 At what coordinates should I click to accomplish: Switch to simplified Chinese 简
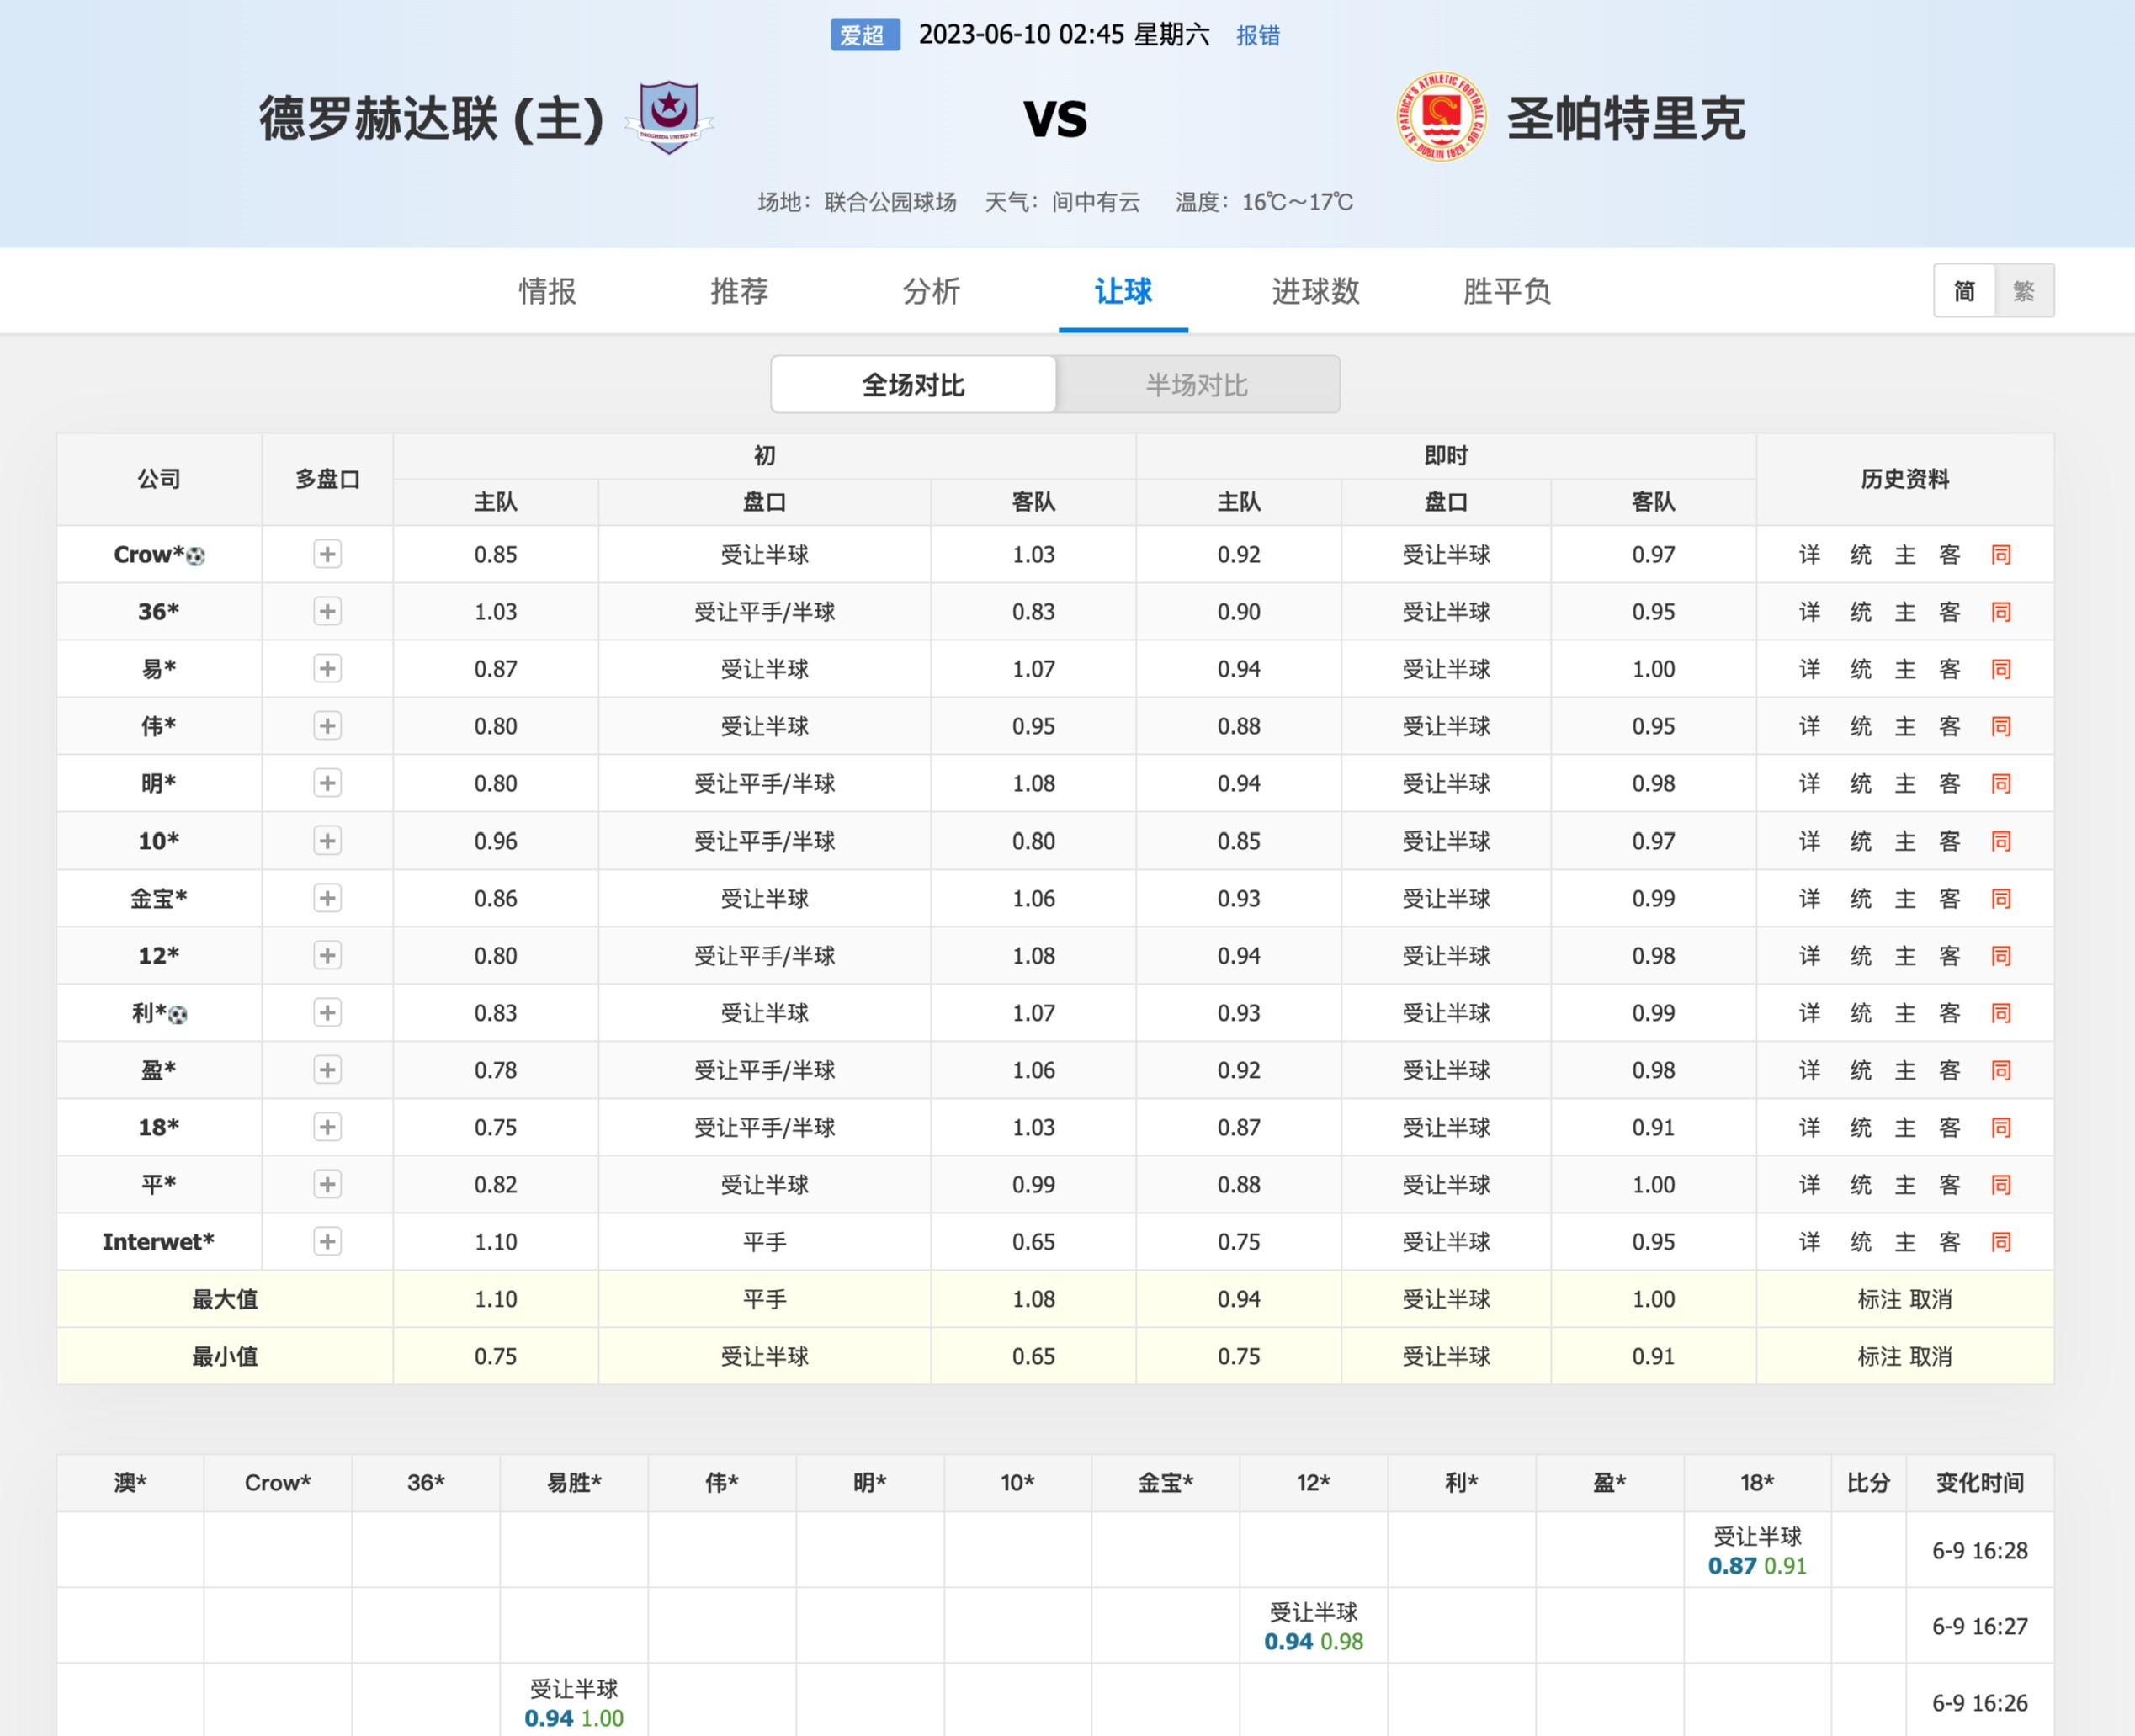[1964, 291]
